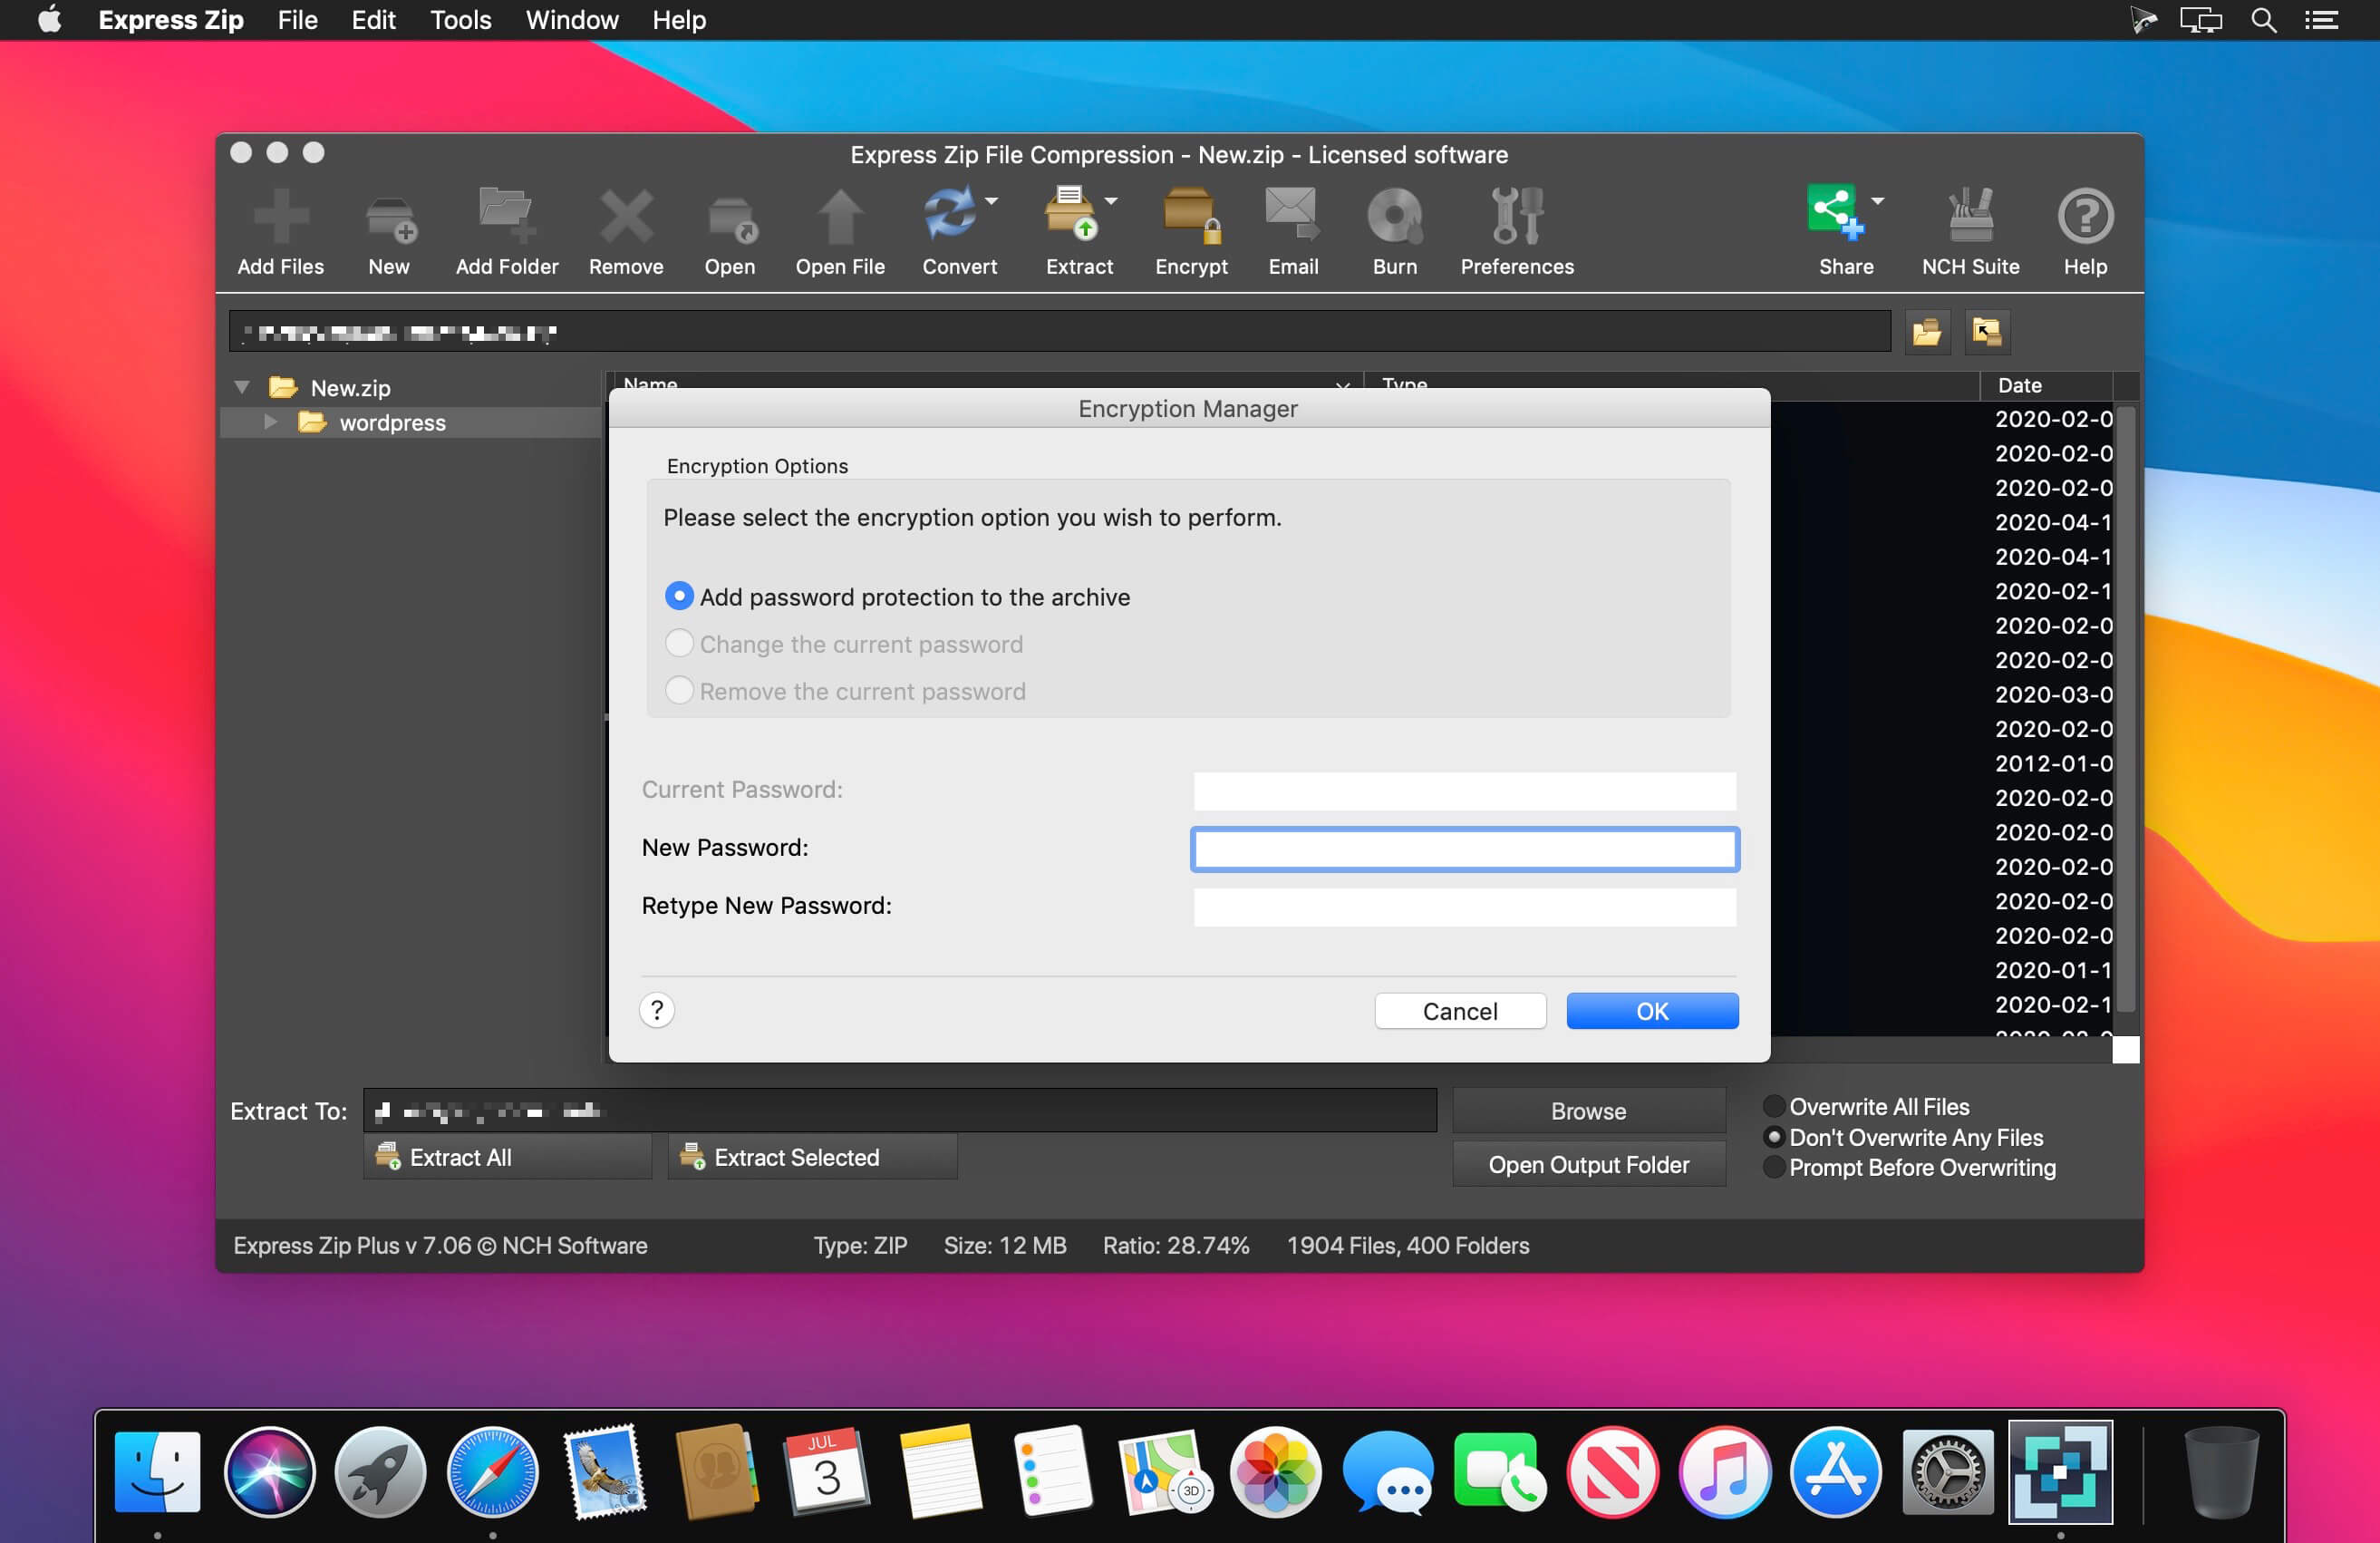Click the archive path field below the toolbar

pyautogui.click(x=1059, y=331)
